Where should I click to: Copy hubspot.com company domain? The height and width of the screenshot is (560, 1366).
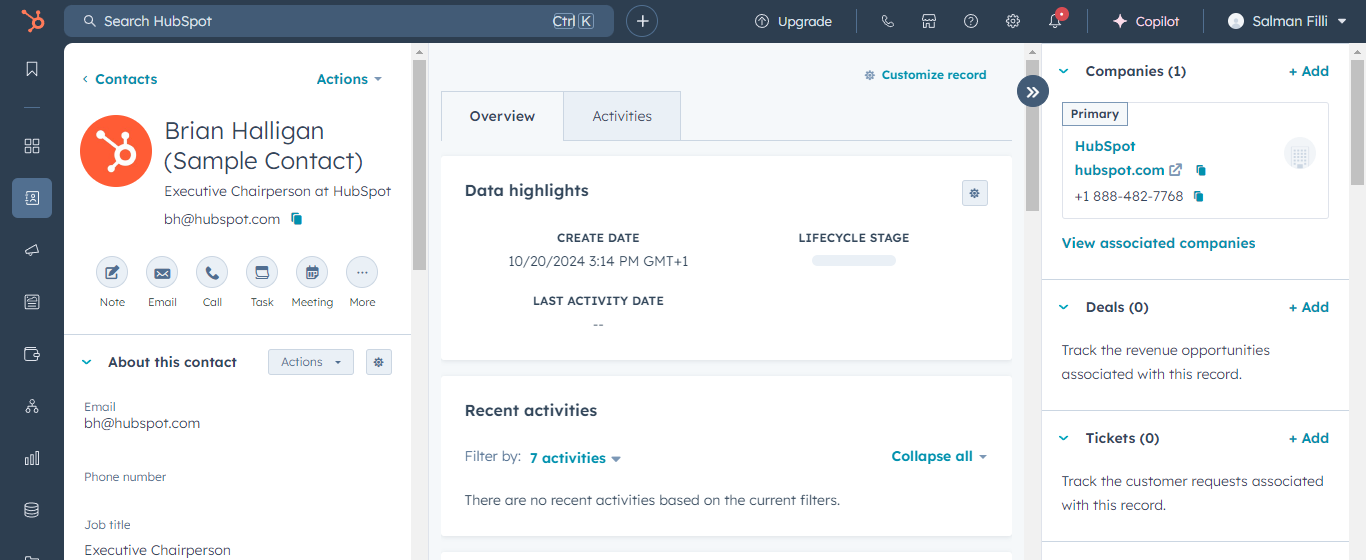pos(1201,170)
